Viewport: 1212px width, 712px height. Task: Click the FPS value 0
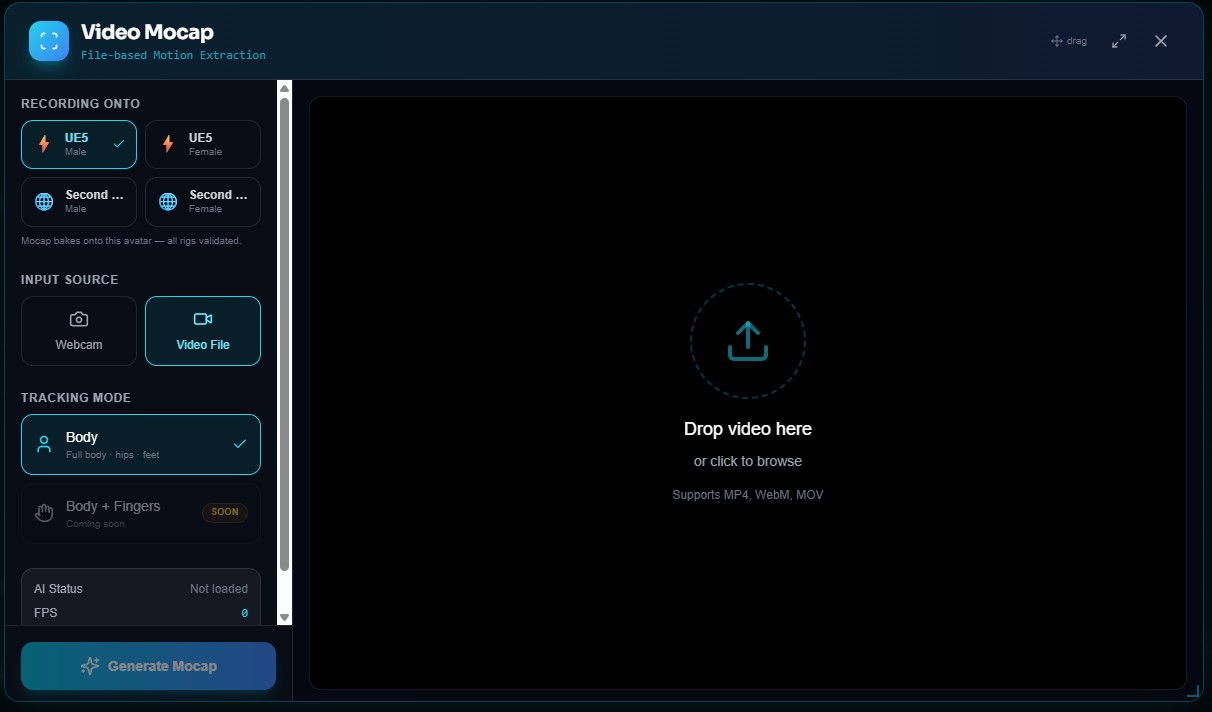point(244,613)
